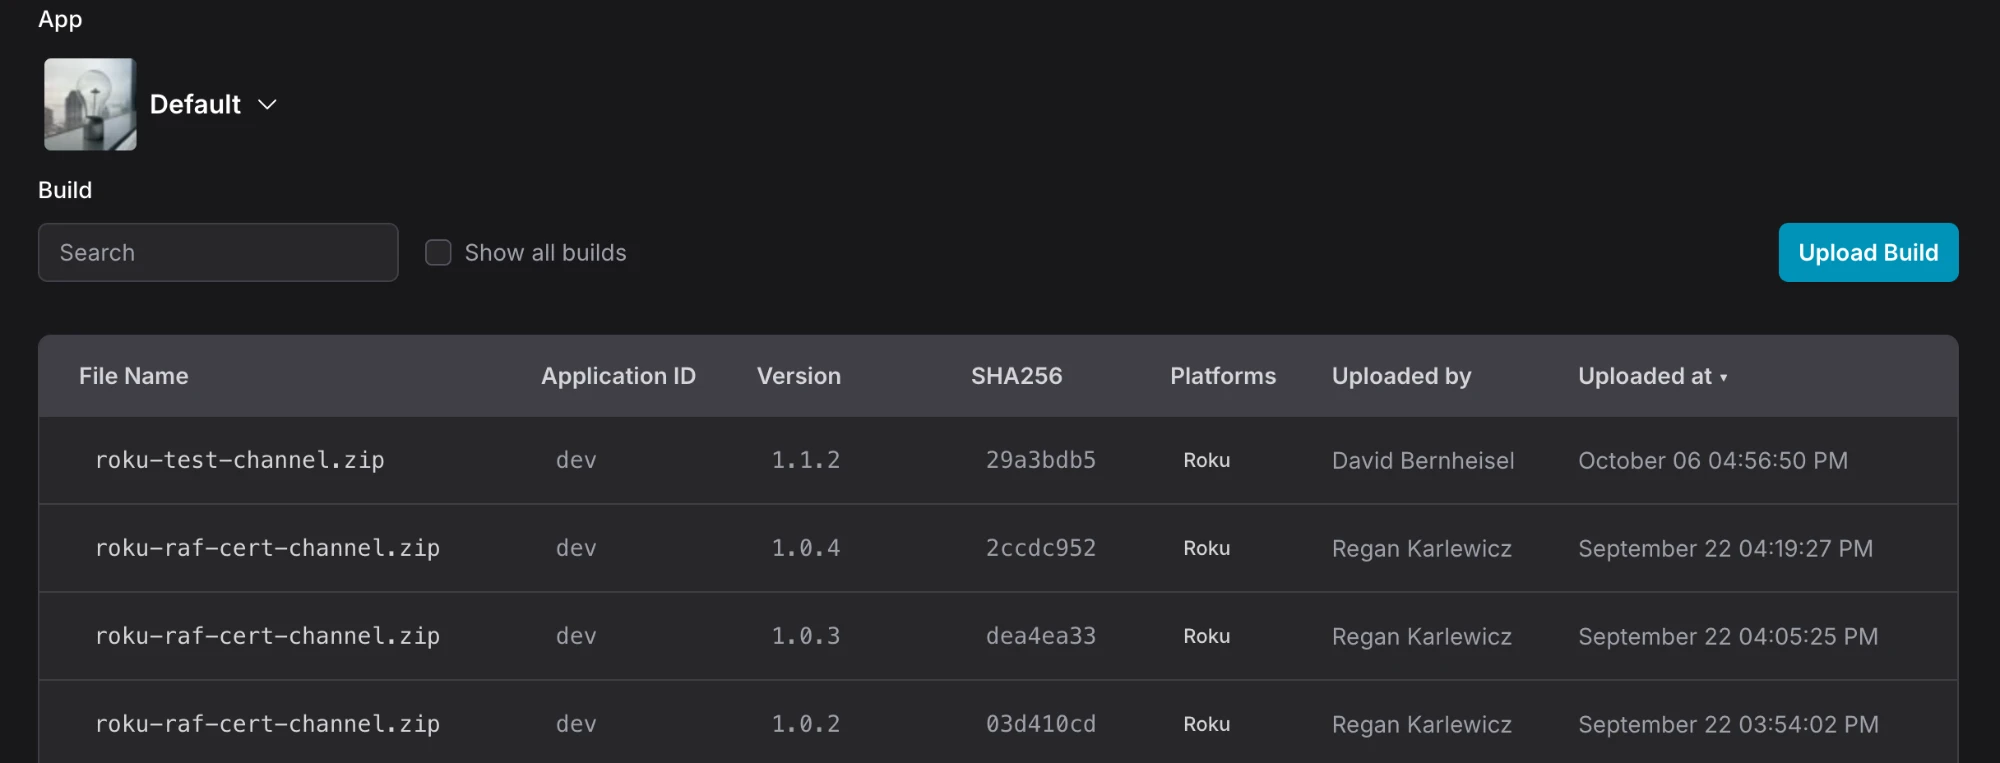Screen dimensions: 2000x763
Task: Focus the build Search field
Action: pos(218,252)
